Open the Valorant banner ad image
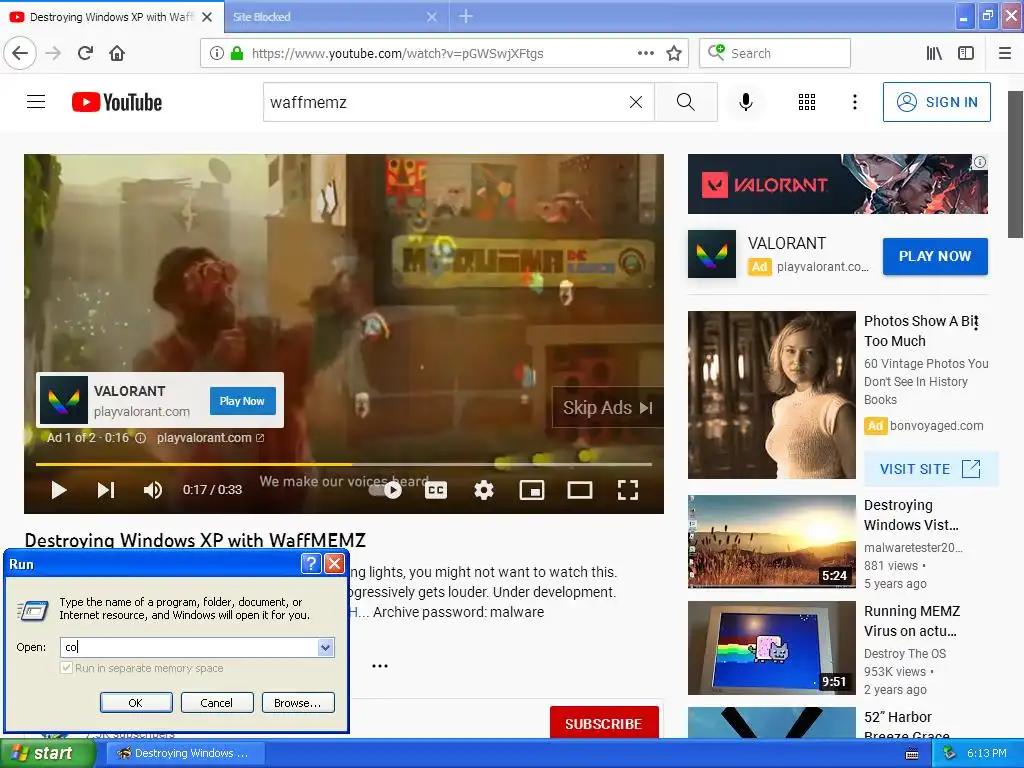The width and height of the screenshot is (1024, 768). pyautogui.click(x=837, y=184)
